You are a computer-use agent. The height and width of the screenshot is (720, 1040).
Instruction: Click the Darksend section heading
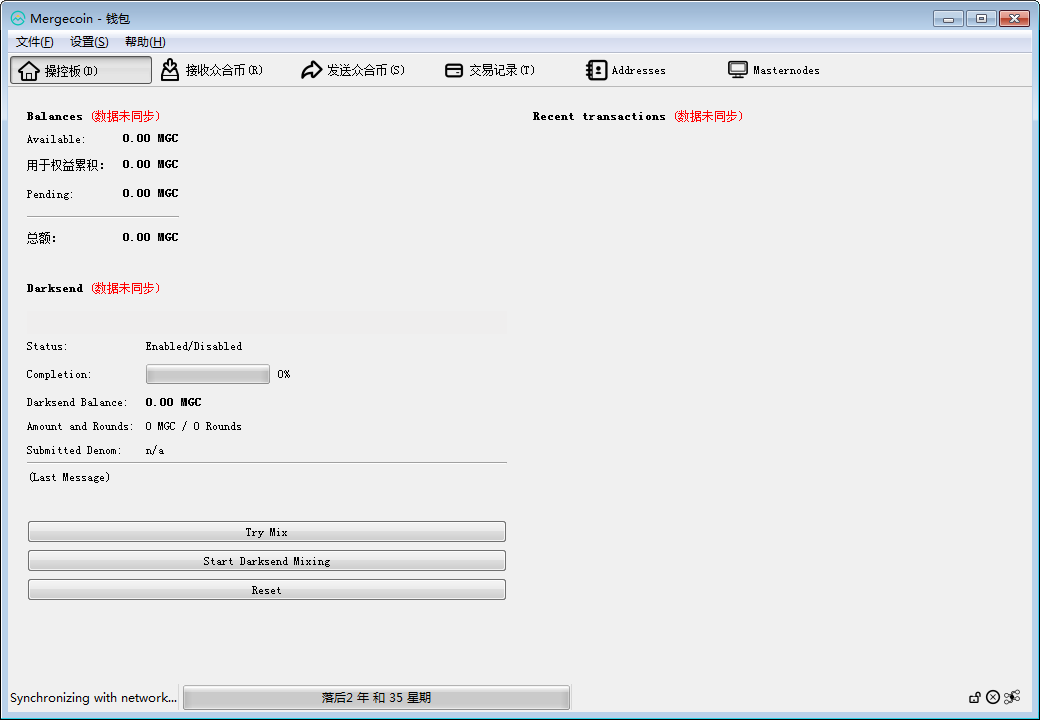[x=54, y=288]
